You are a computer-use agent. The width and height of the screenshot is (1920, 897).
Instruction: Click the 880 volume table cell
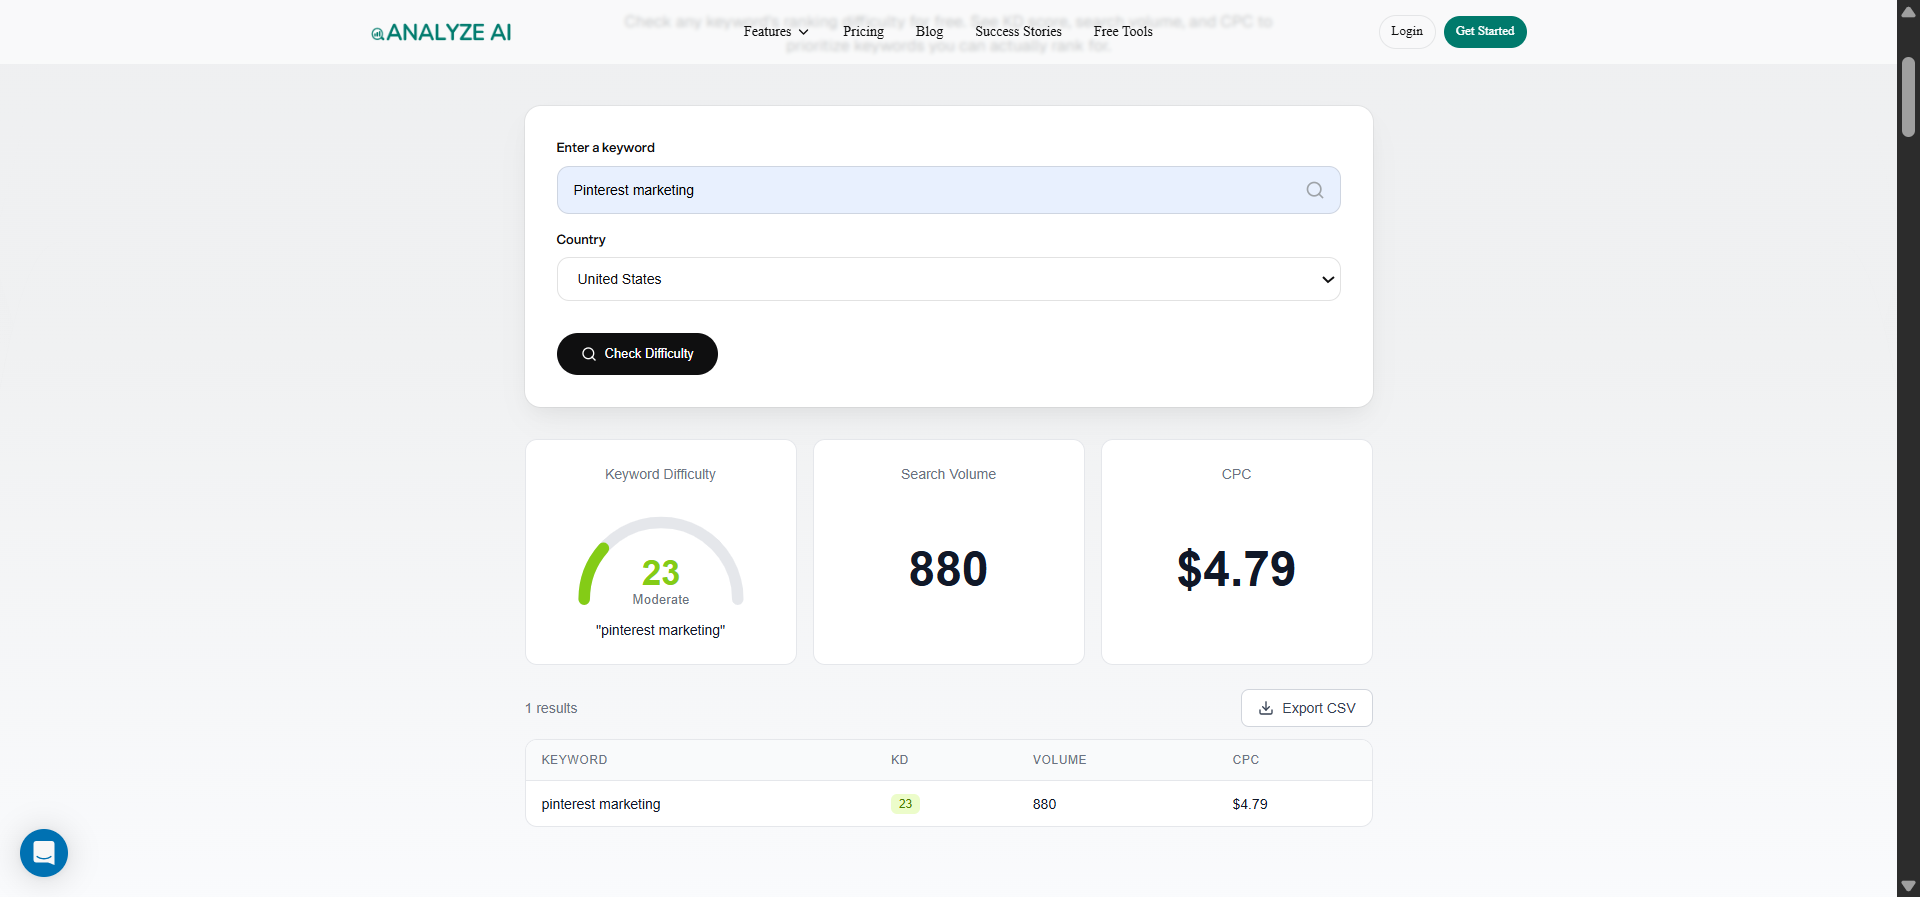point(1044,804)
